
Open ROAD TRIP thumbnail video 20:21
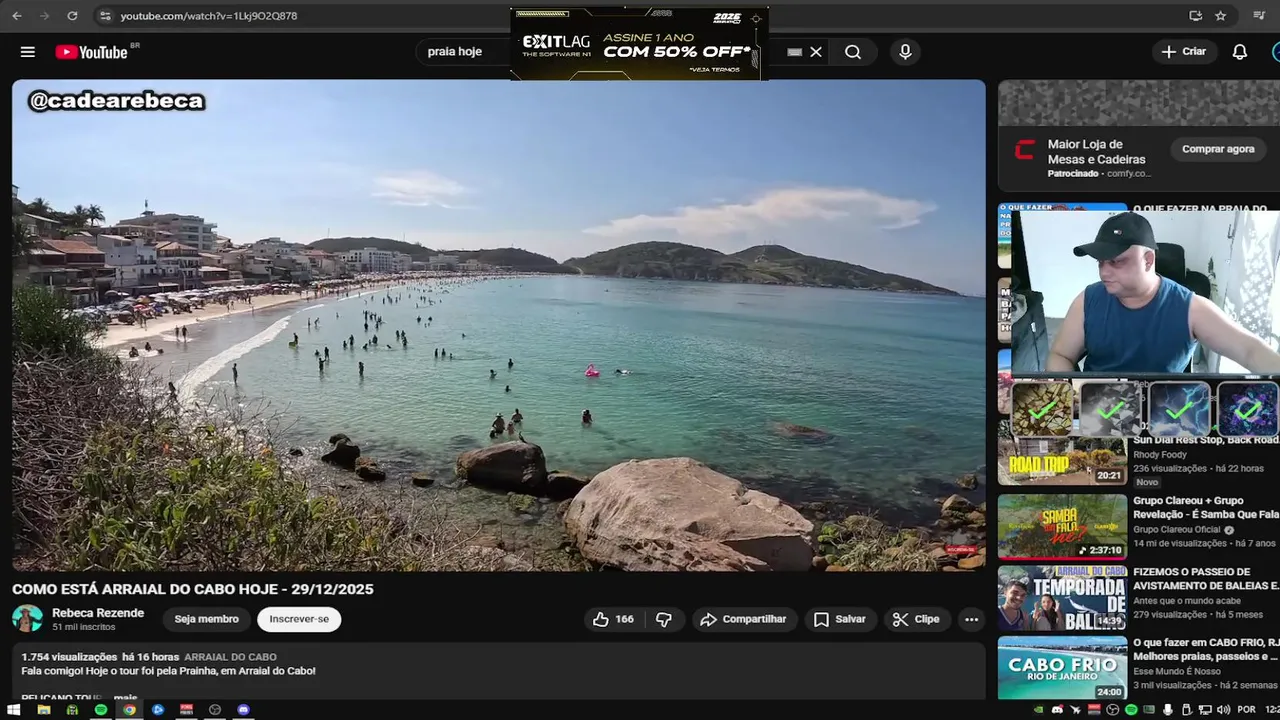pyautogui.click(x=1062, y=461)
